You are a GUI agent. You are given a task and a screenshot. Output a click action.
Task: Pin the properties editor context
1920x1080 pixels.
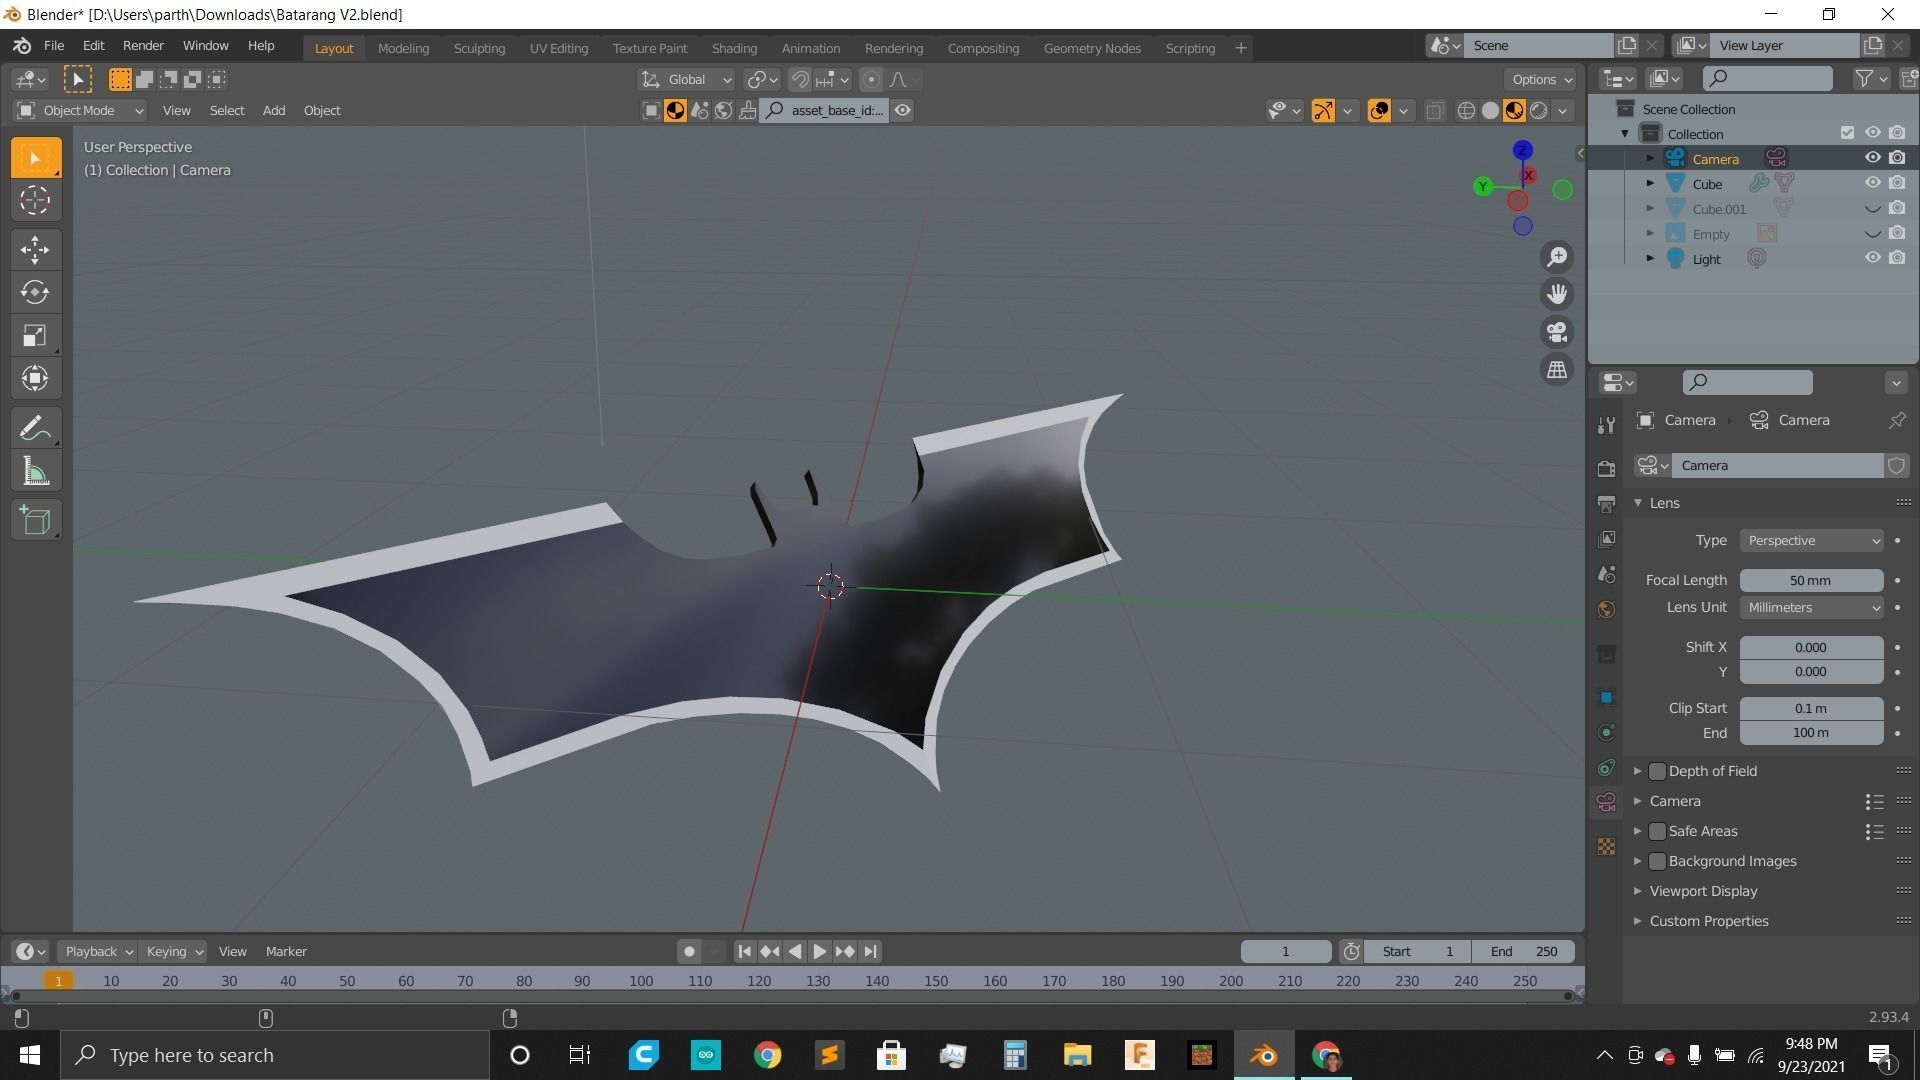(1896, 421)
